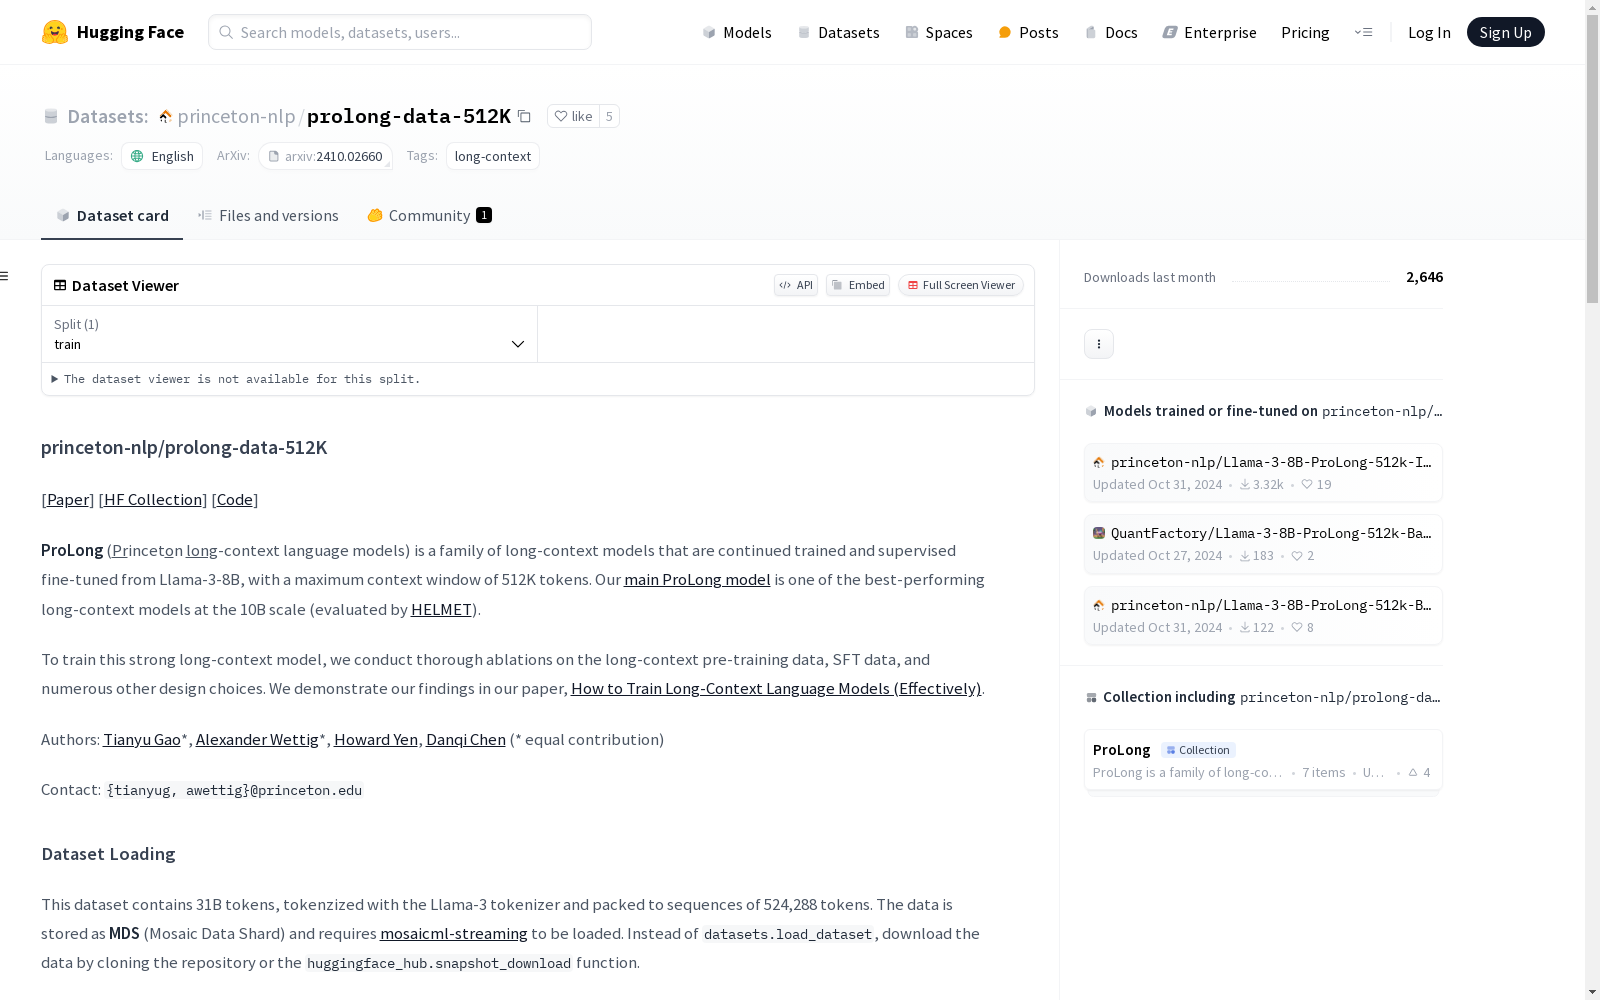Open the mosaicml-streaming link
1600x1000 pixels.
click(454, 933)
